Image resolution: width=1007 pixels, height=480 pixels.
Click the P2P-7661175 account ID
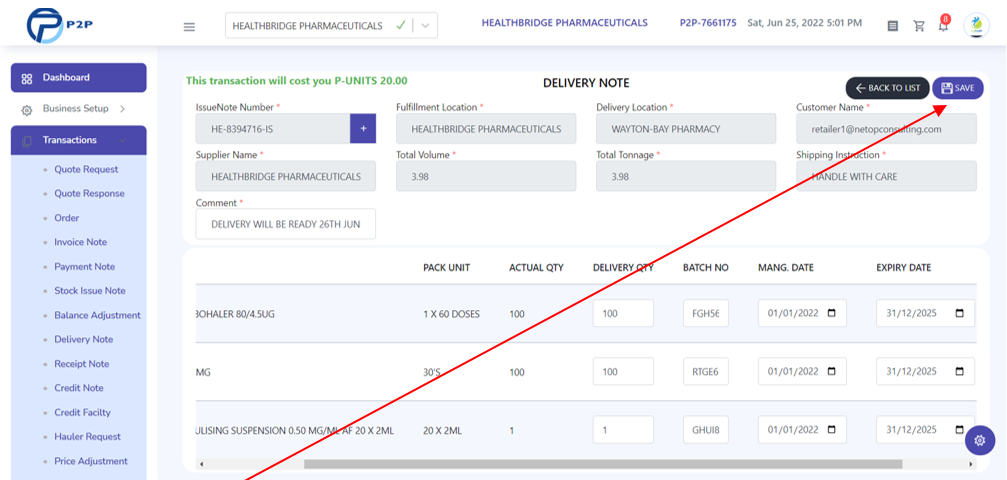[708, 23]
